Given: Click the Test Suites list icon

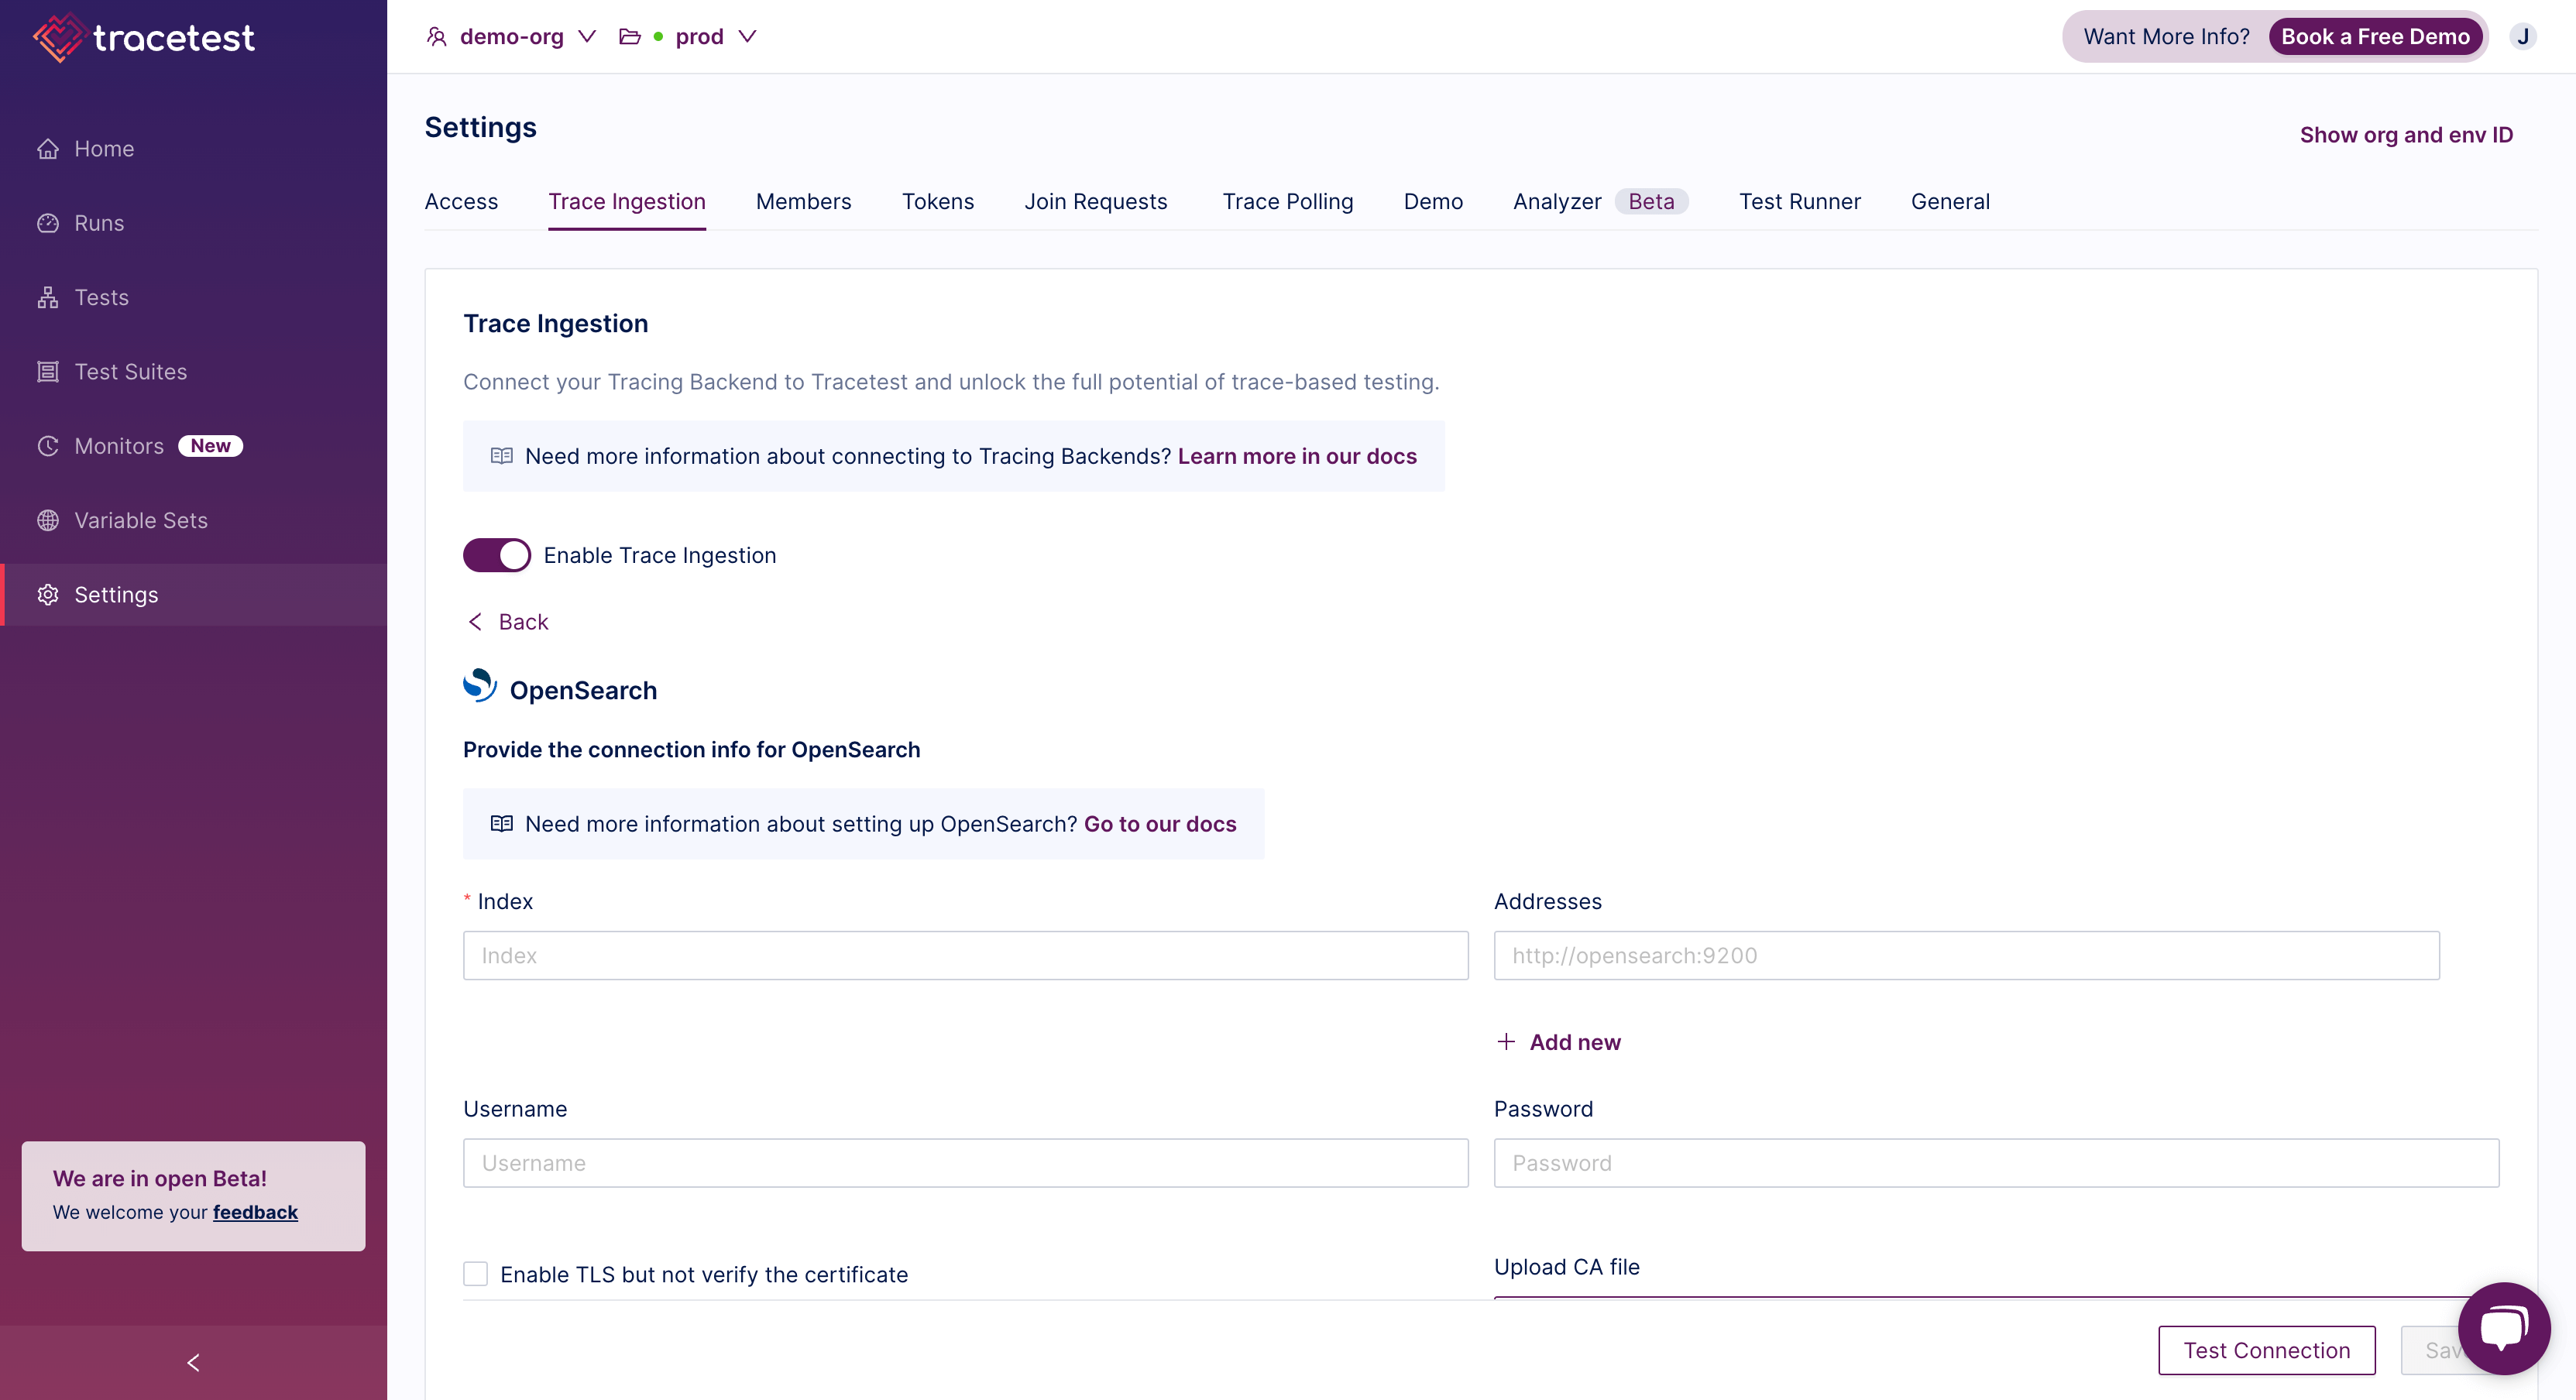Looking at the screenshot, I should click(48, 372).
